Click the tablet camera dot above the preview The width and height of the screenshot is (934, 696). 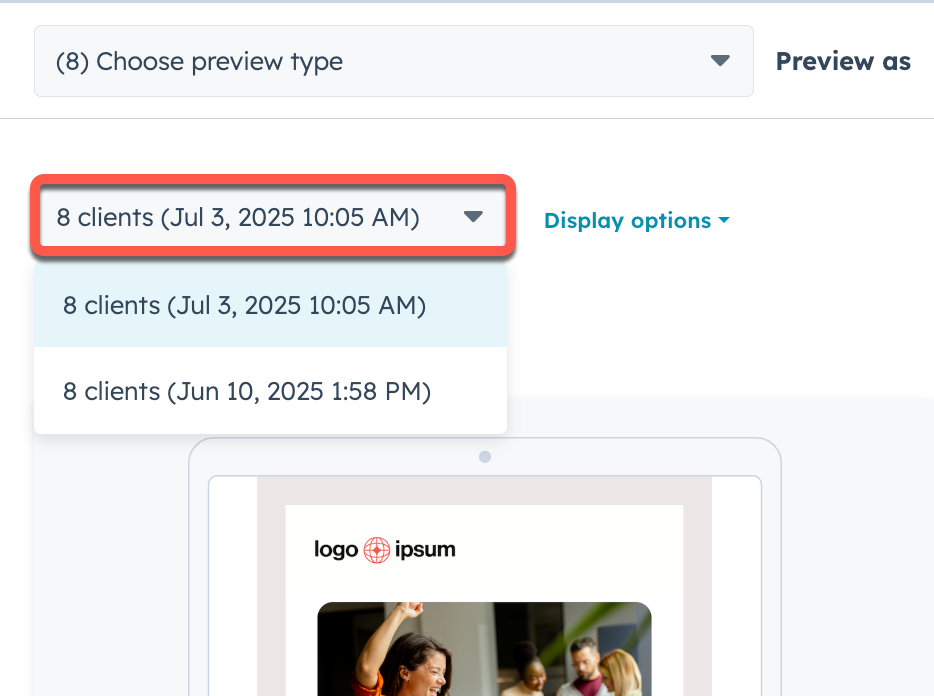click(485, 457)
